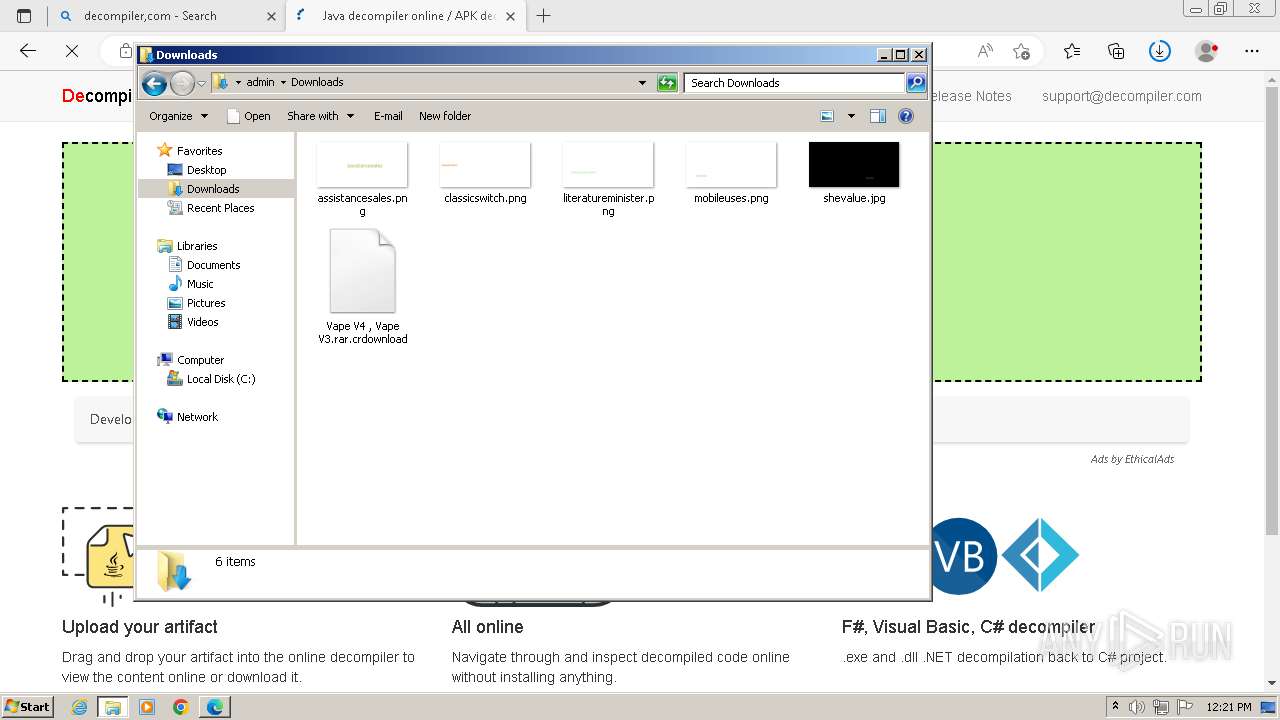The height and width of the screenshot is (720, 1280).
Task: Select Documents library
Action: click(213, 265)
